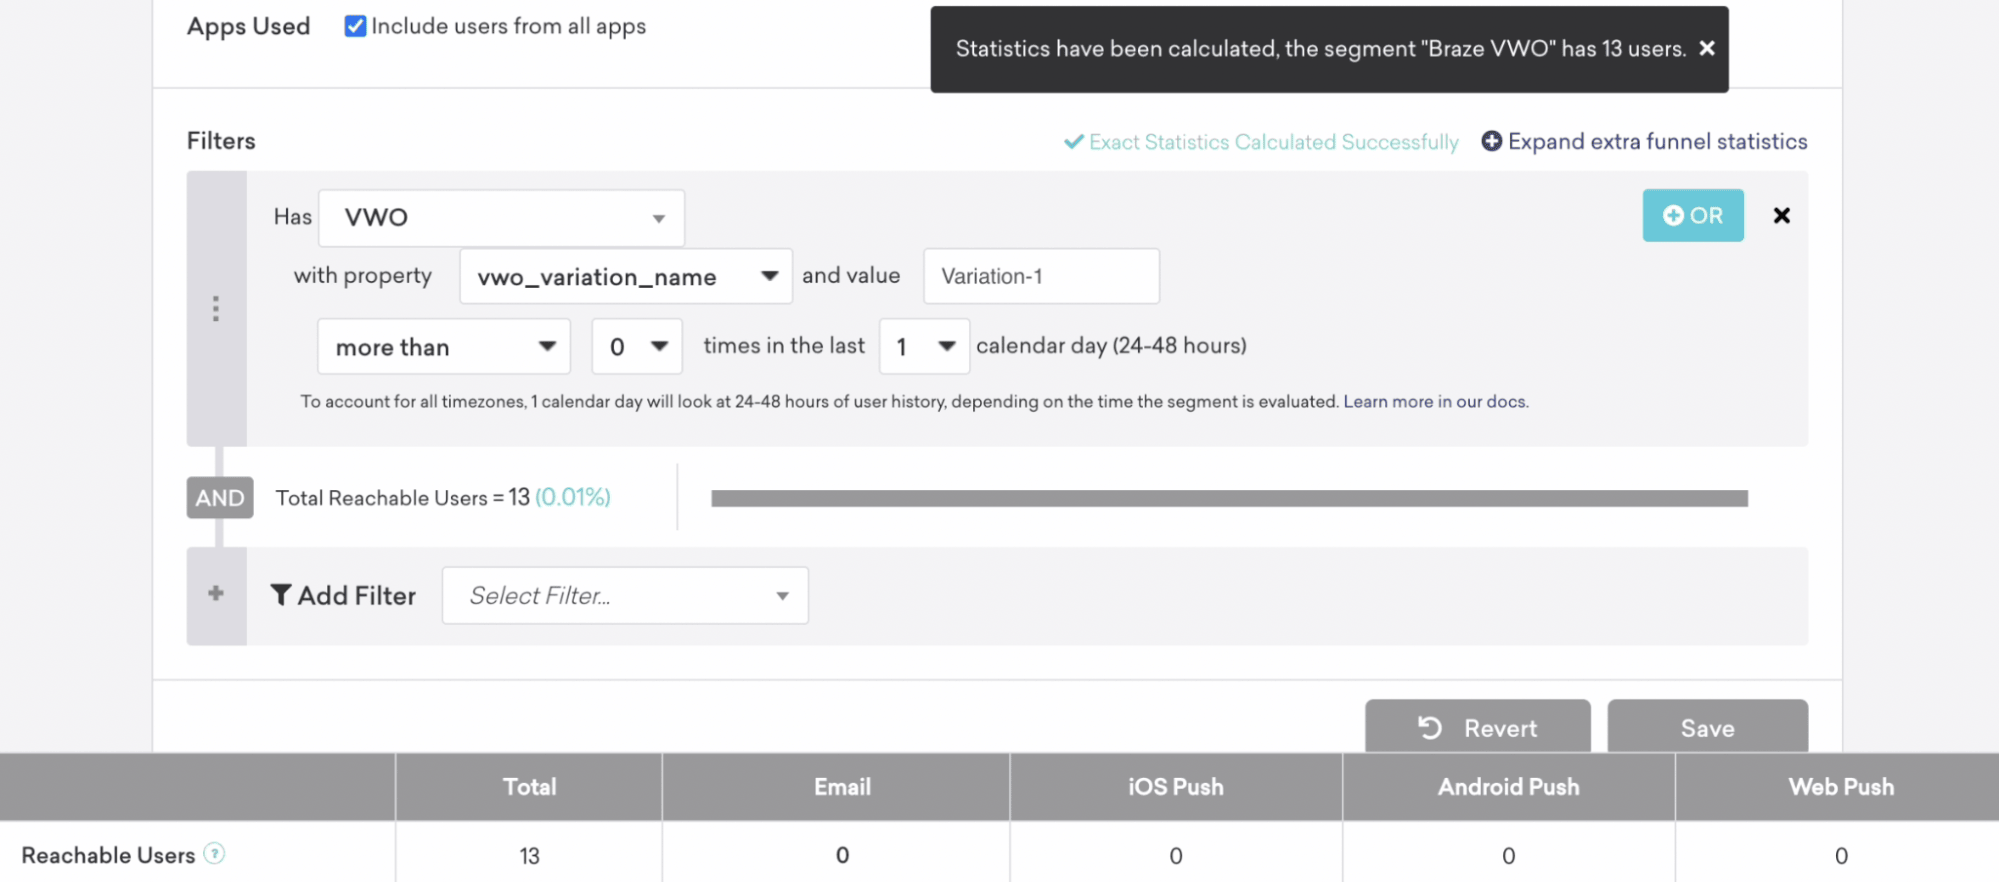This screenshot has height=883, width=1999.
Task: Change the times count dropdown showing 0
Action: pyautogui.click(x=636, y=347)
